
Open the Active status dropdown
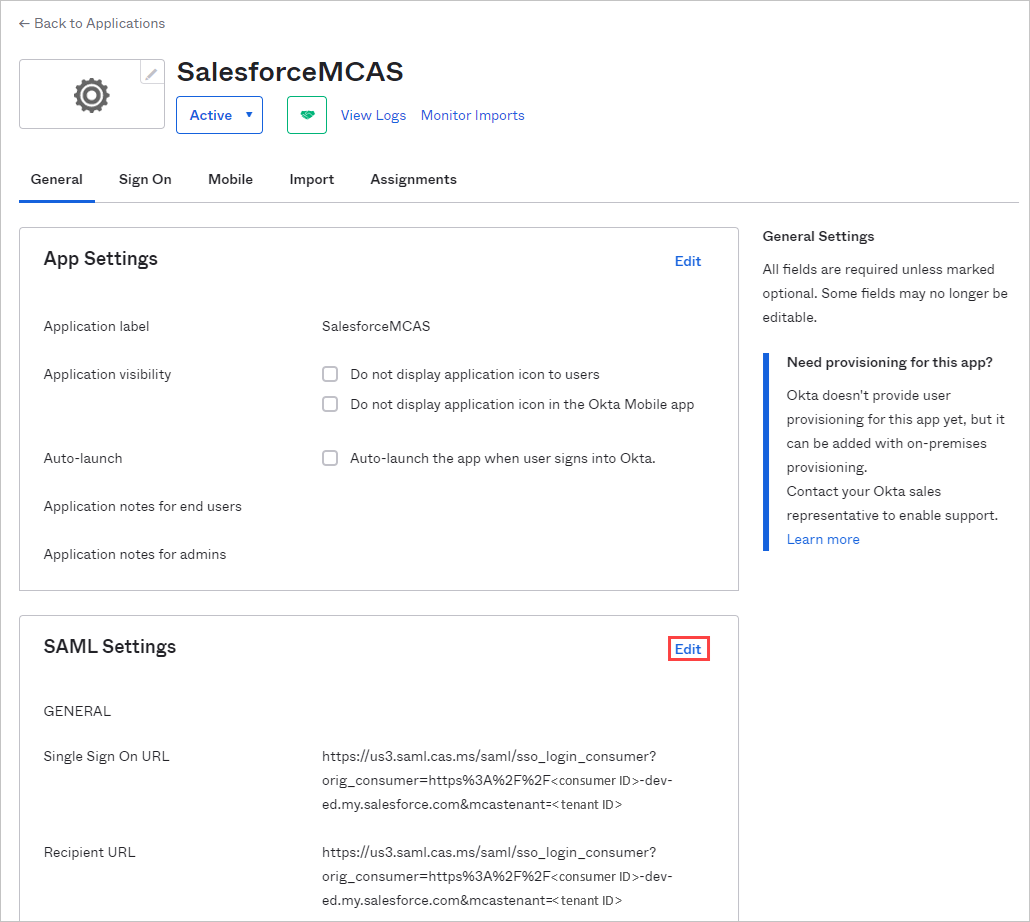tap(219, 114)
